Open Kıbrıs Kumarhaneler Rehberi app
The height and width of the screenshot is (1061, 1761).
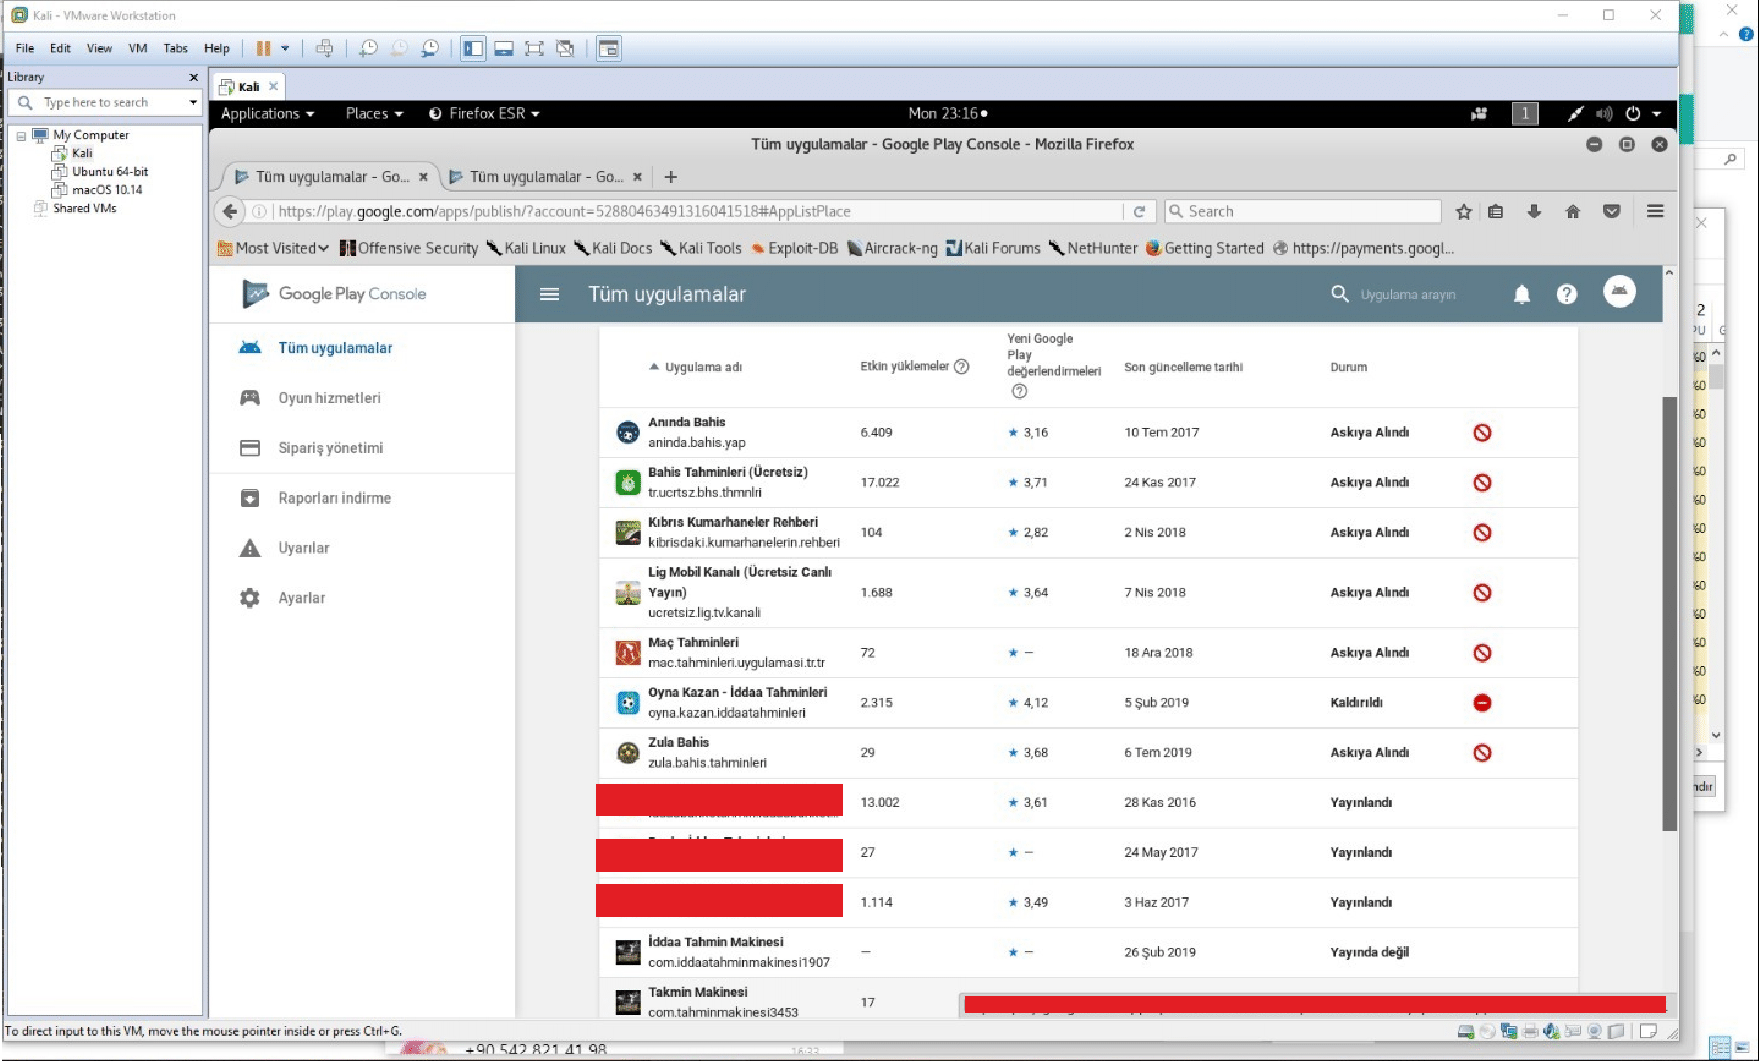pyautogui.click(x=733, y=522)
